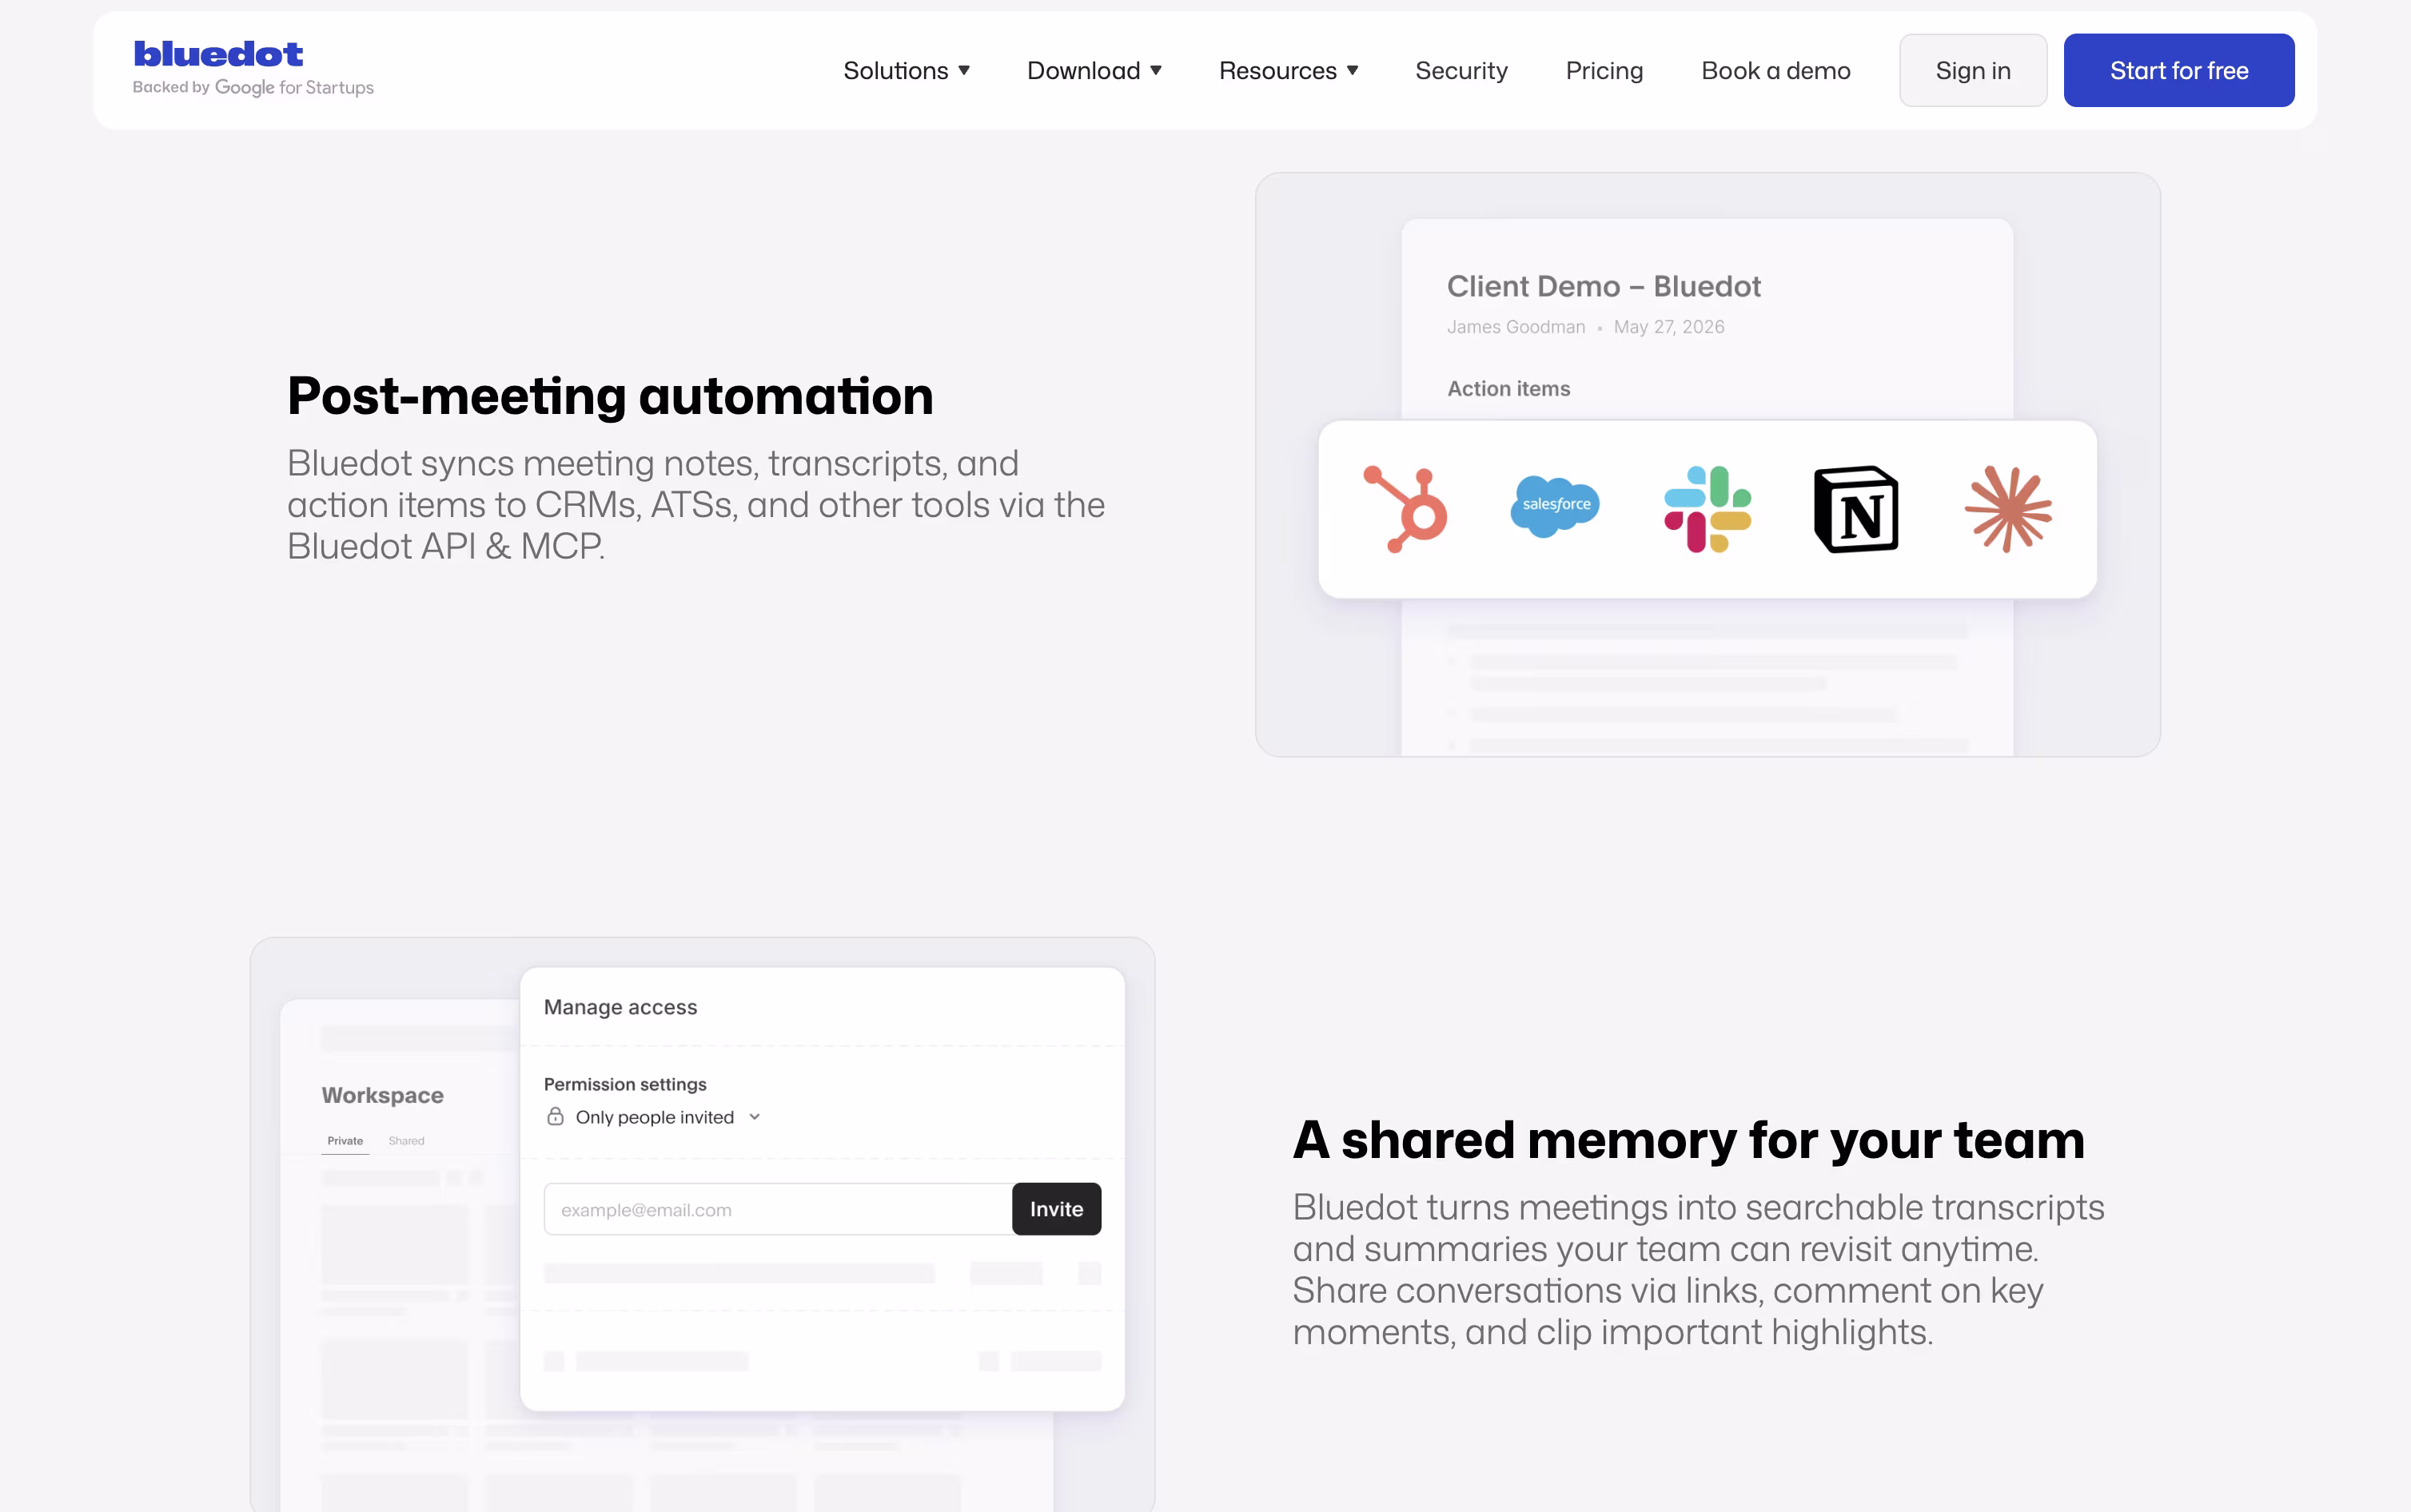The height and width of the screenshot is (1512, 2411).
Task: Click the James Goodman author name
Action: [1516, 327]
